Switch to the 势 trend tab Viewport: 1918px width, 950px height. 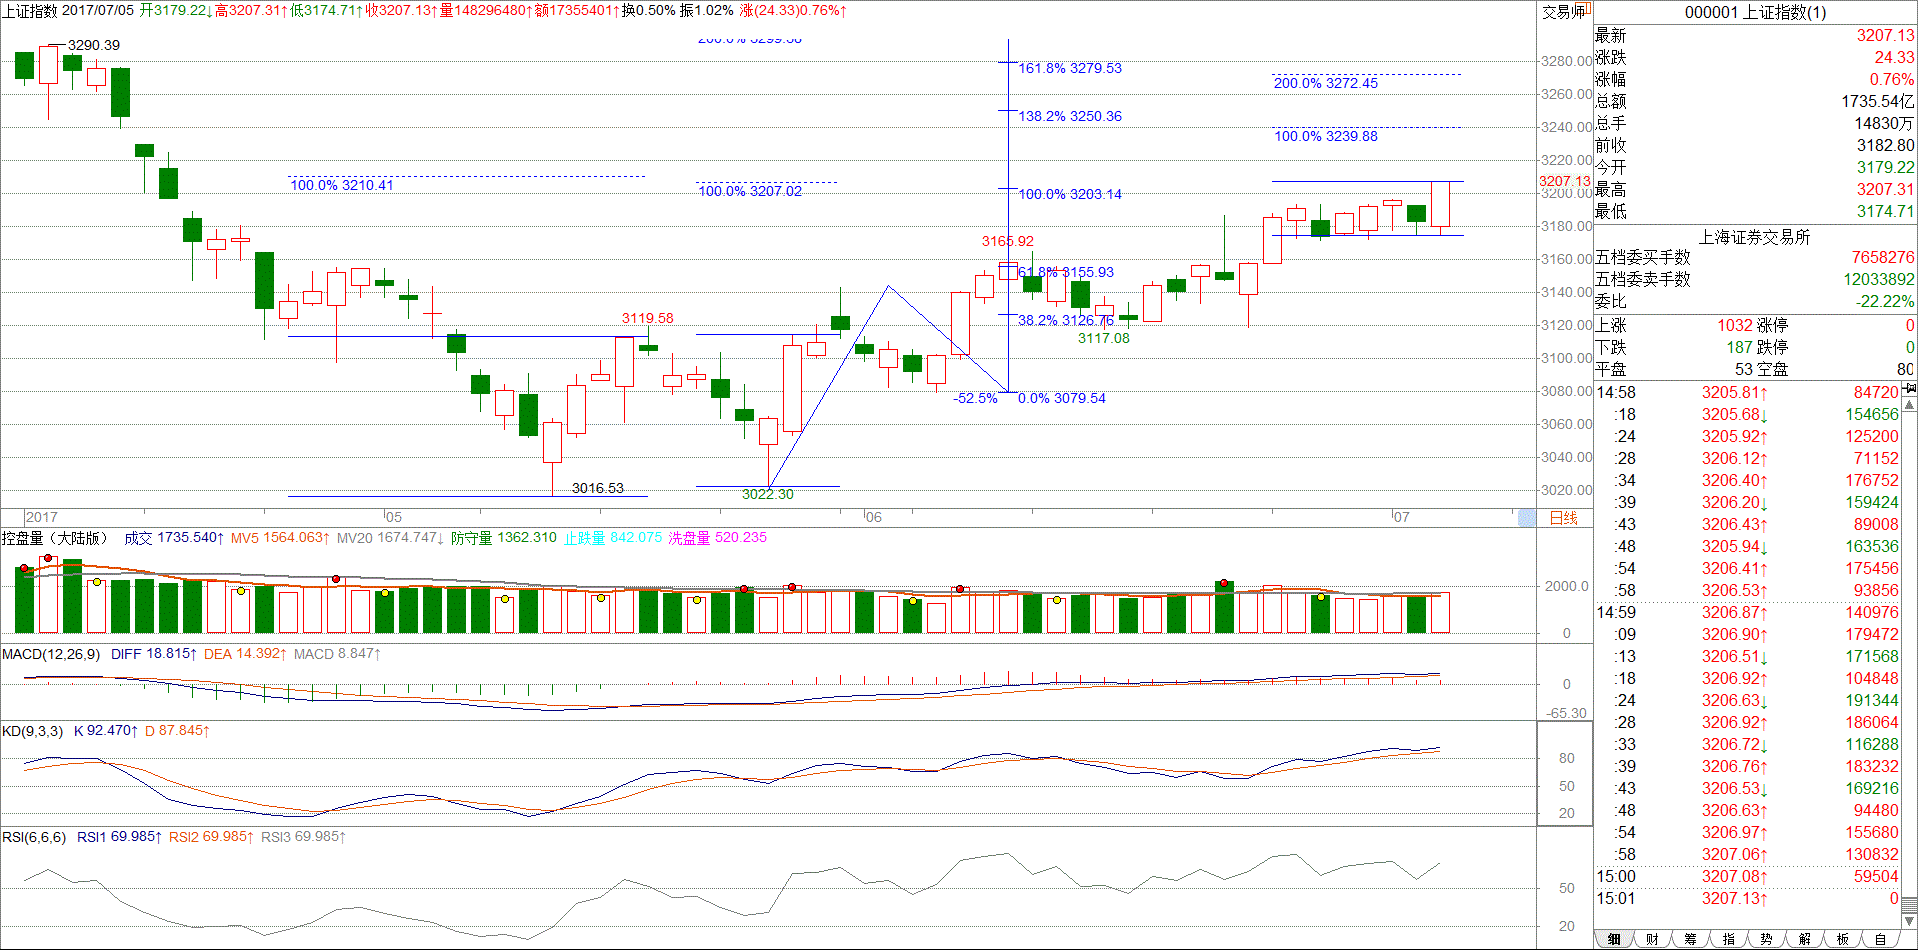click(x=1766, y=939)
